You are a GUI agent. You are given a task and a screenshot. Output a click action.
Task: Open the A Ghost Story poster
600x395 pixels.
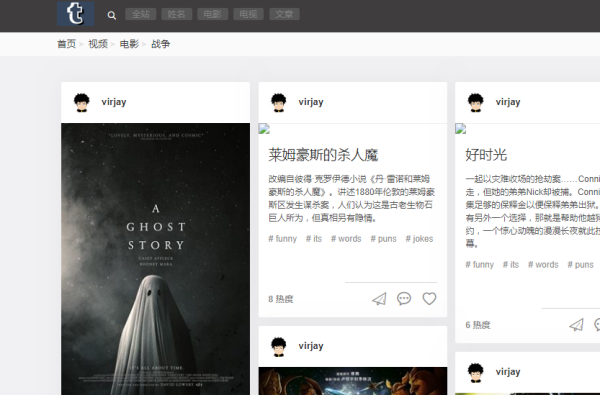click(x=155, y=259)
